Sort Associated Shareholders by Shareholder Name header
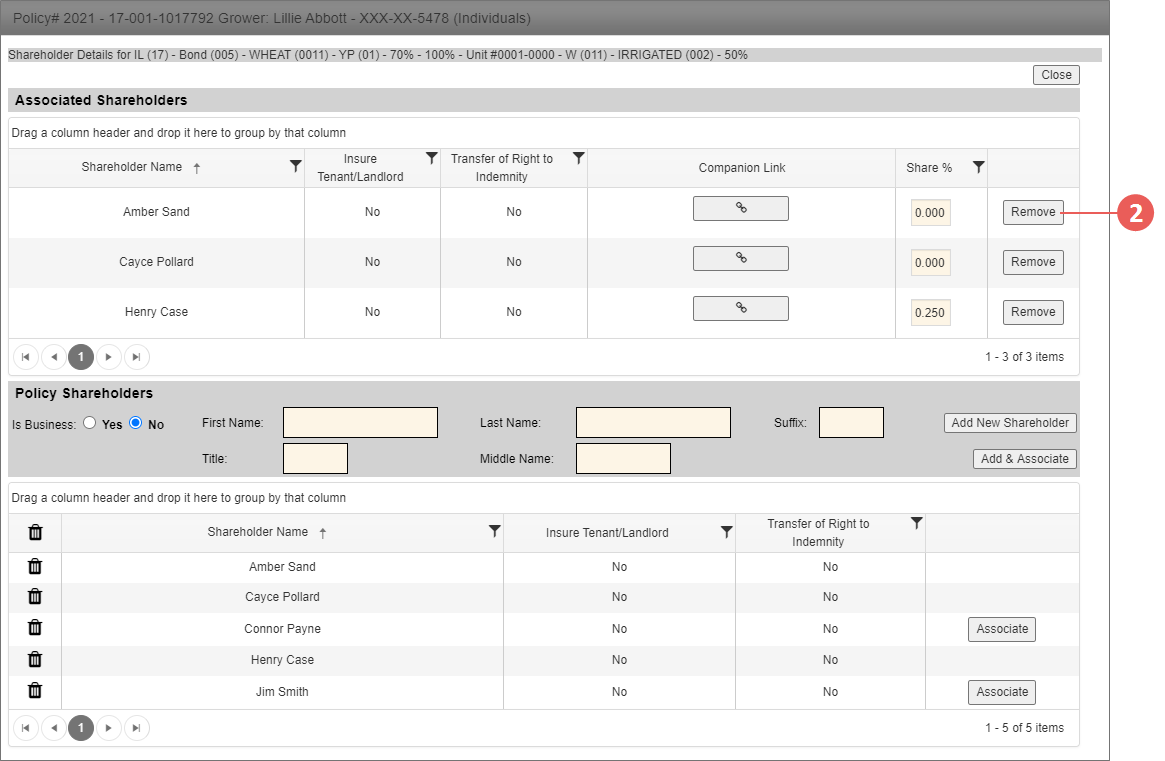This screenshot has width=1165, height=761. click(132, 167)
